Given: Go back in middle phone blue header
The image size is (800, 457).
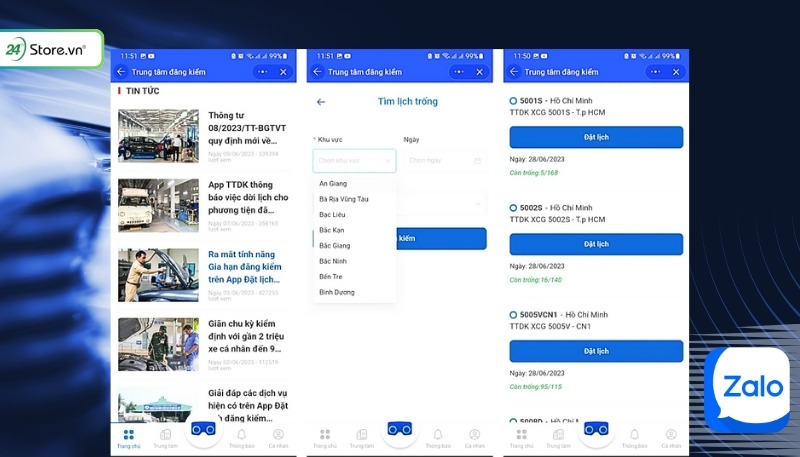Looking at the screenshot, I should pyautogui.click(x=317, y=72).
